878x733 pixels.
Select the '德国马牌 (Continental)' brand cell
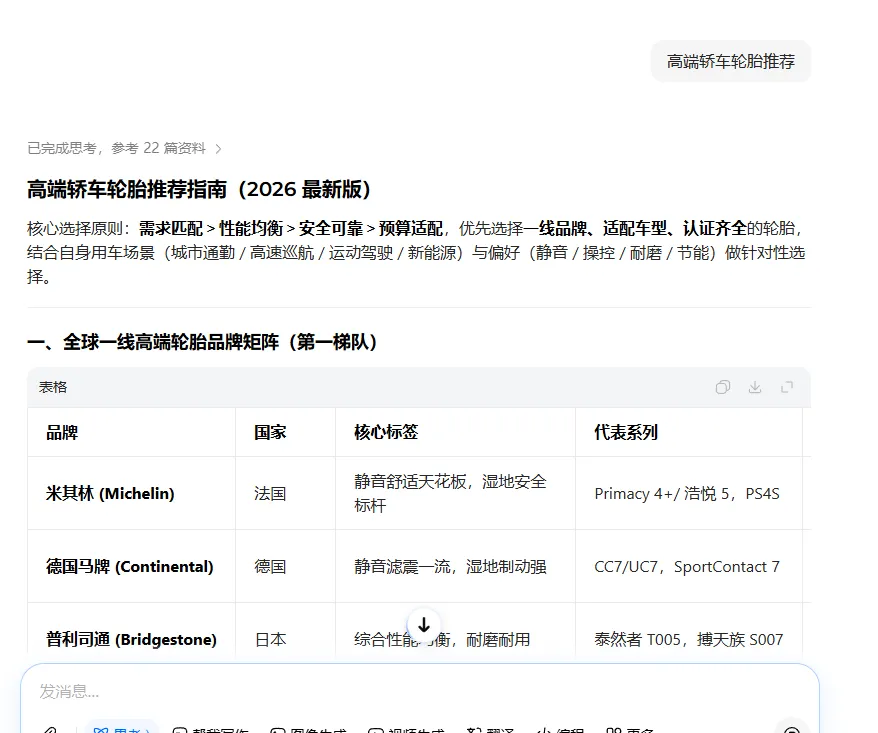[130, 567]
